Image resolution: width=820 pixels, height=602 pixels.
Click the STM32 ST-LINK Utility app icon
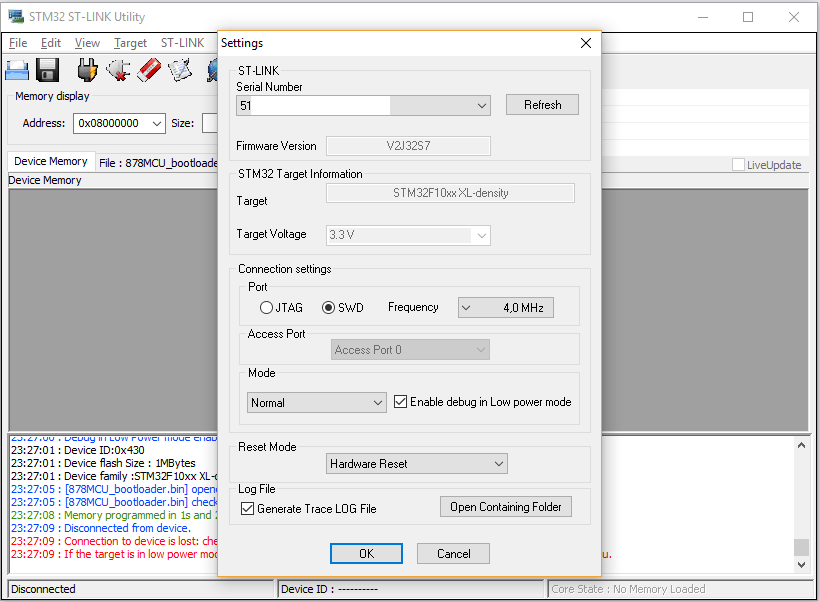(16, 17)
